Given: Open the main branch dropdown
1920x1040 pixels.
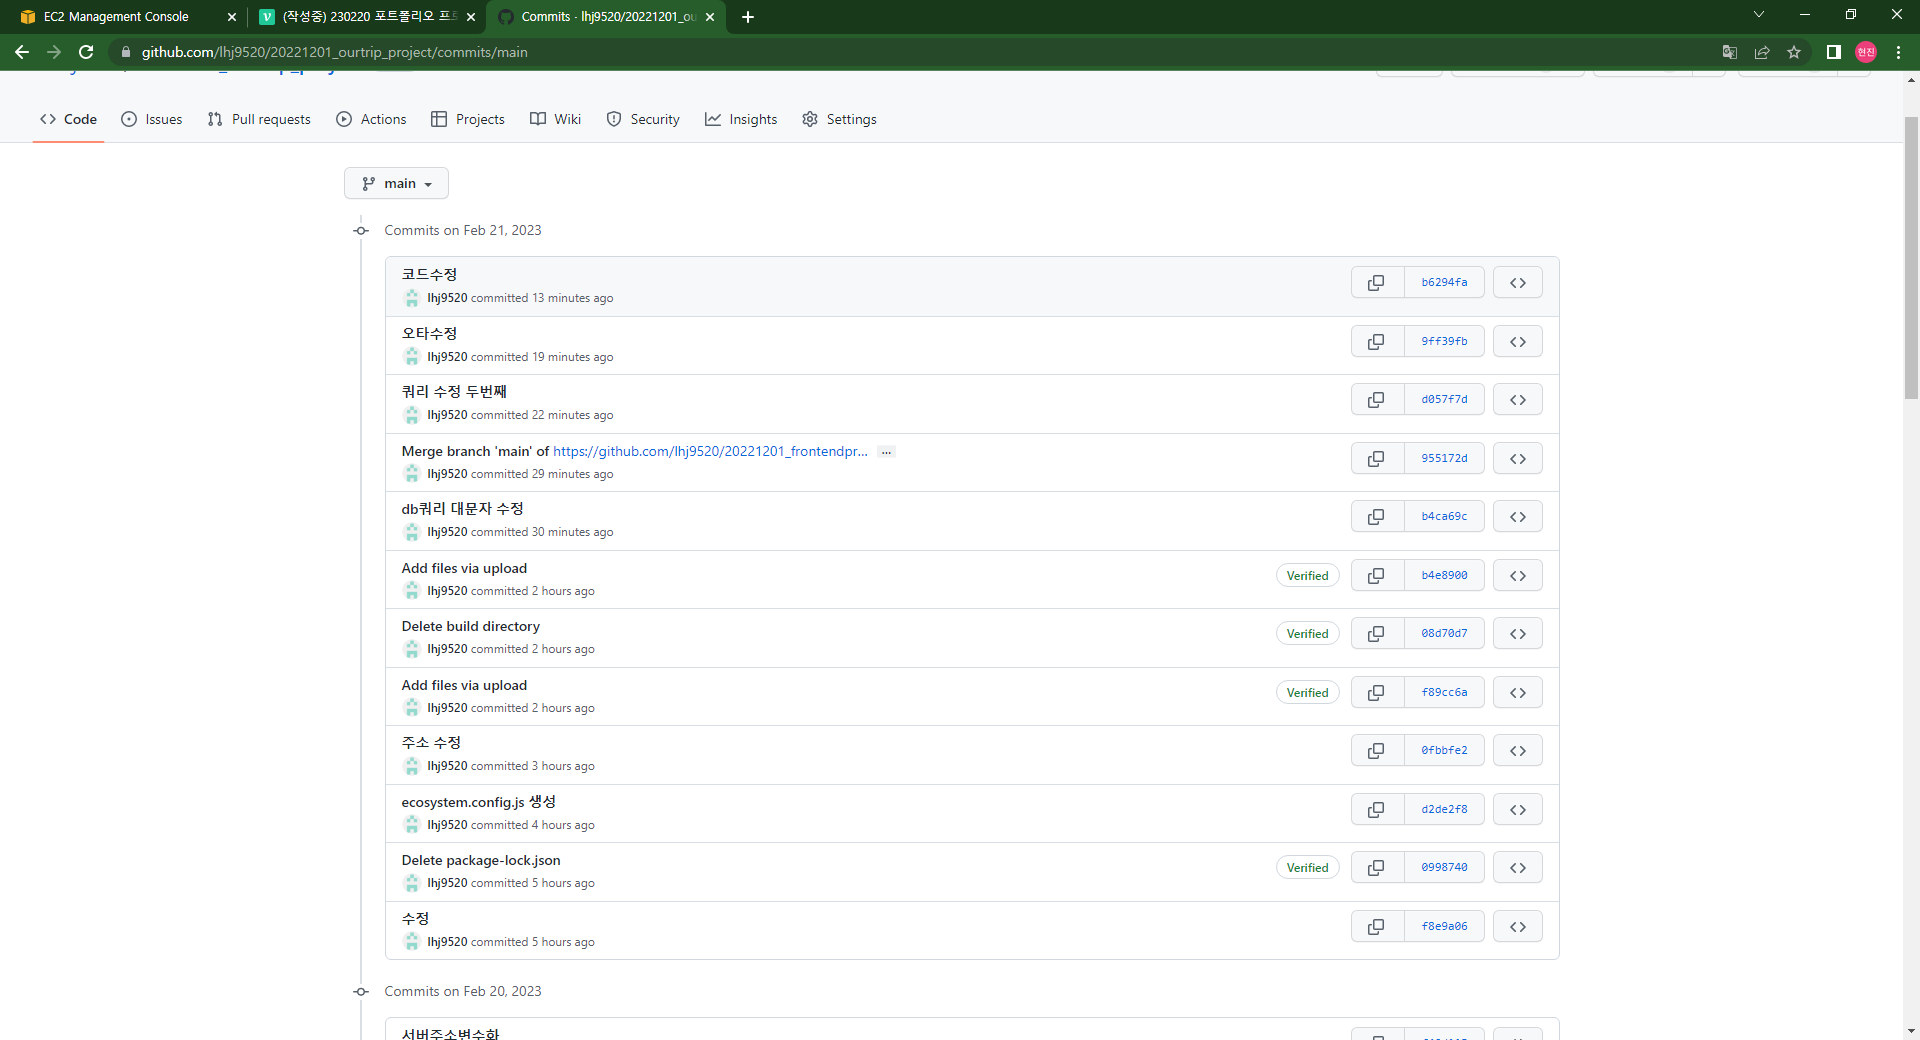Looking at the screenshot, I should click(396, 183).
